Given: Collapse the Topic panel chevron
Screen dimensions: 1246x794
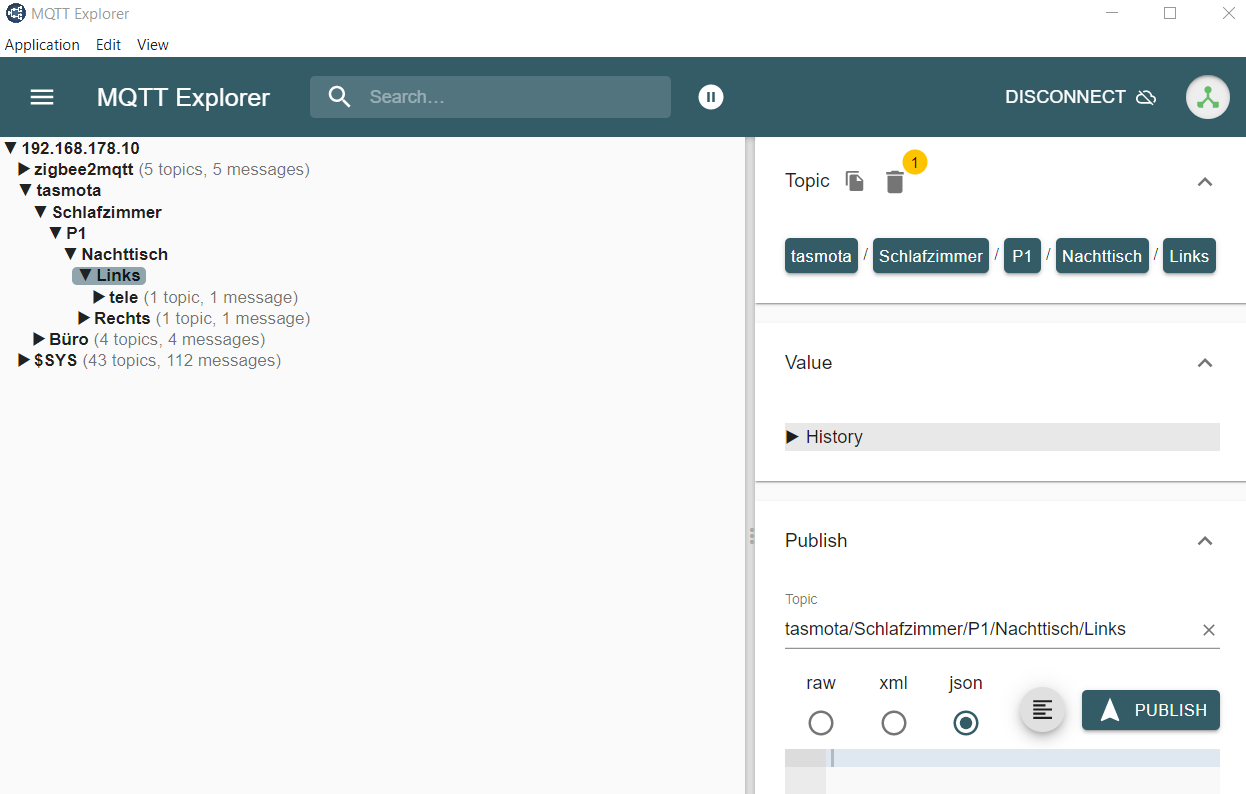Looking at the screenshot, I should point(1205,182).
